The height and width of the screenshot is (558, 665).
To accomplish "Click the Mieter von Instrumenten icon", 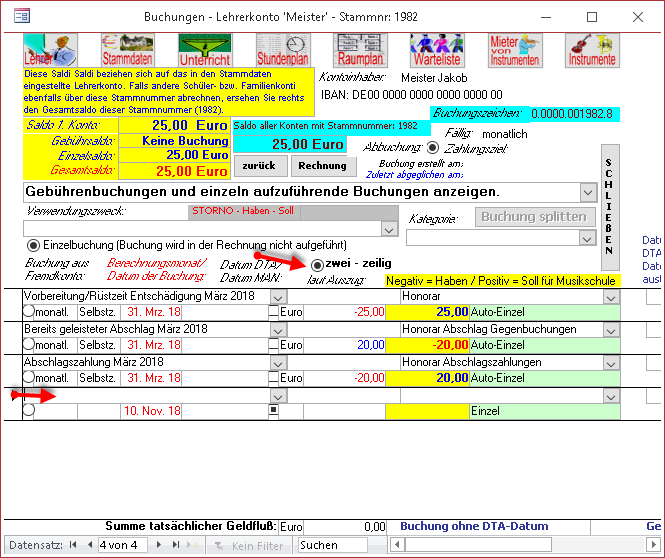I will coord(514,49).
